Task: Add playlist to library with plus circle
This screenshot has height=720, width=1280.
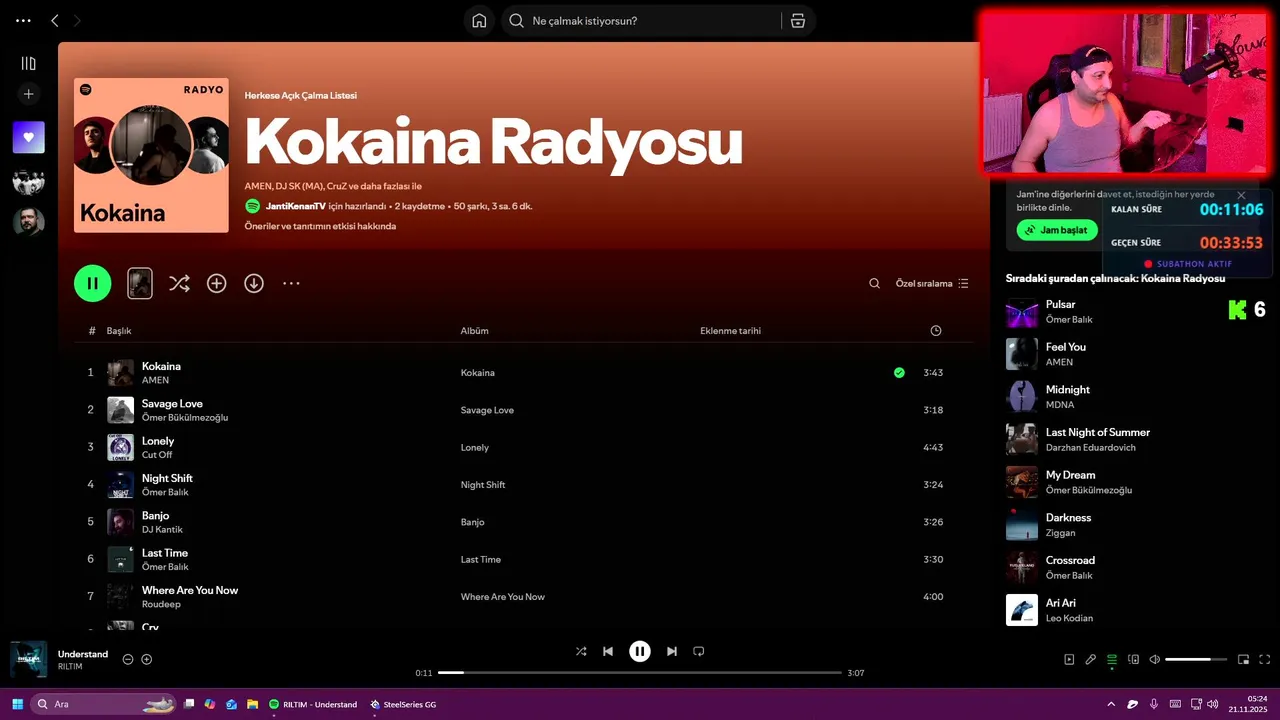Action: [216, 283]
